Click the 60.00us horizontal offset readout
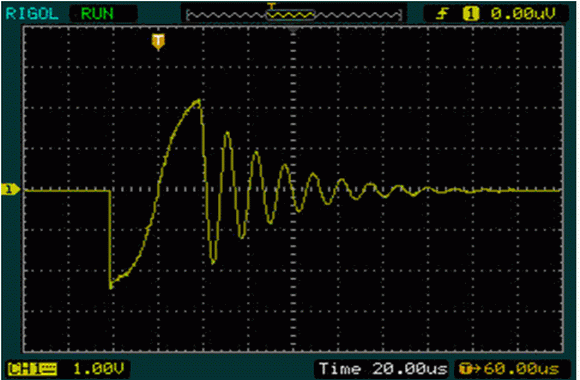The height and width of the screenshot is (380, 580). pyautogui.click(x=521, y=369)
